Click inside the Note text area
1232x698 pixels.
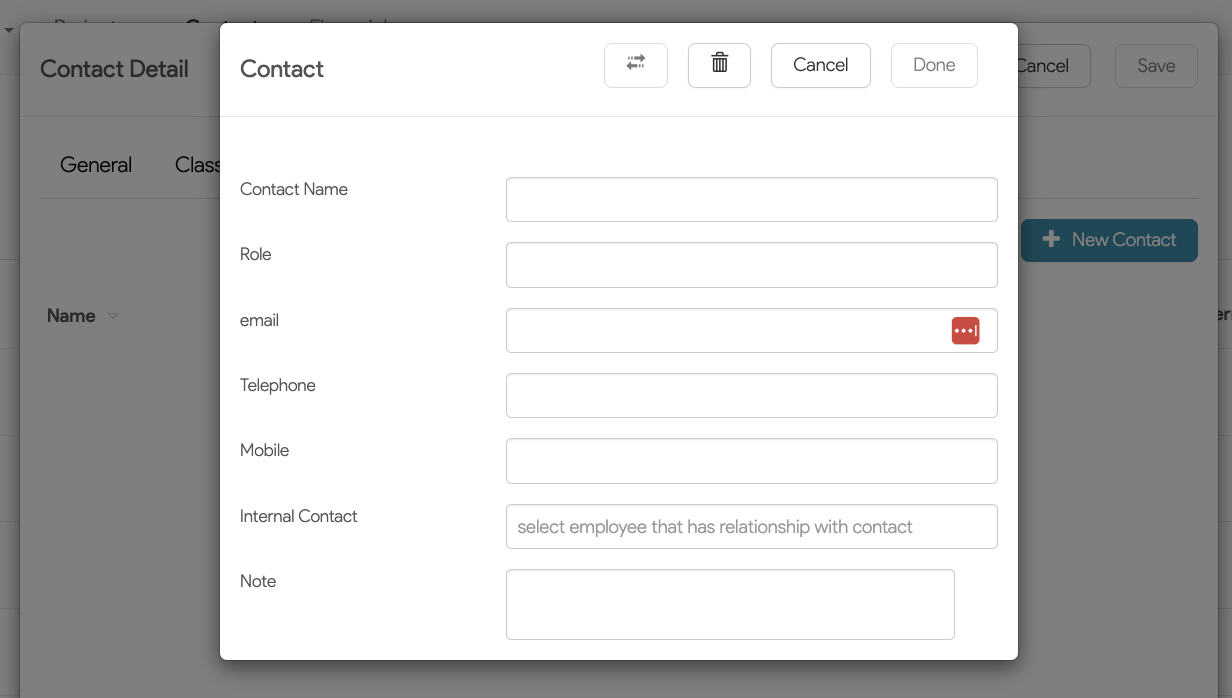tap(730, 604)
